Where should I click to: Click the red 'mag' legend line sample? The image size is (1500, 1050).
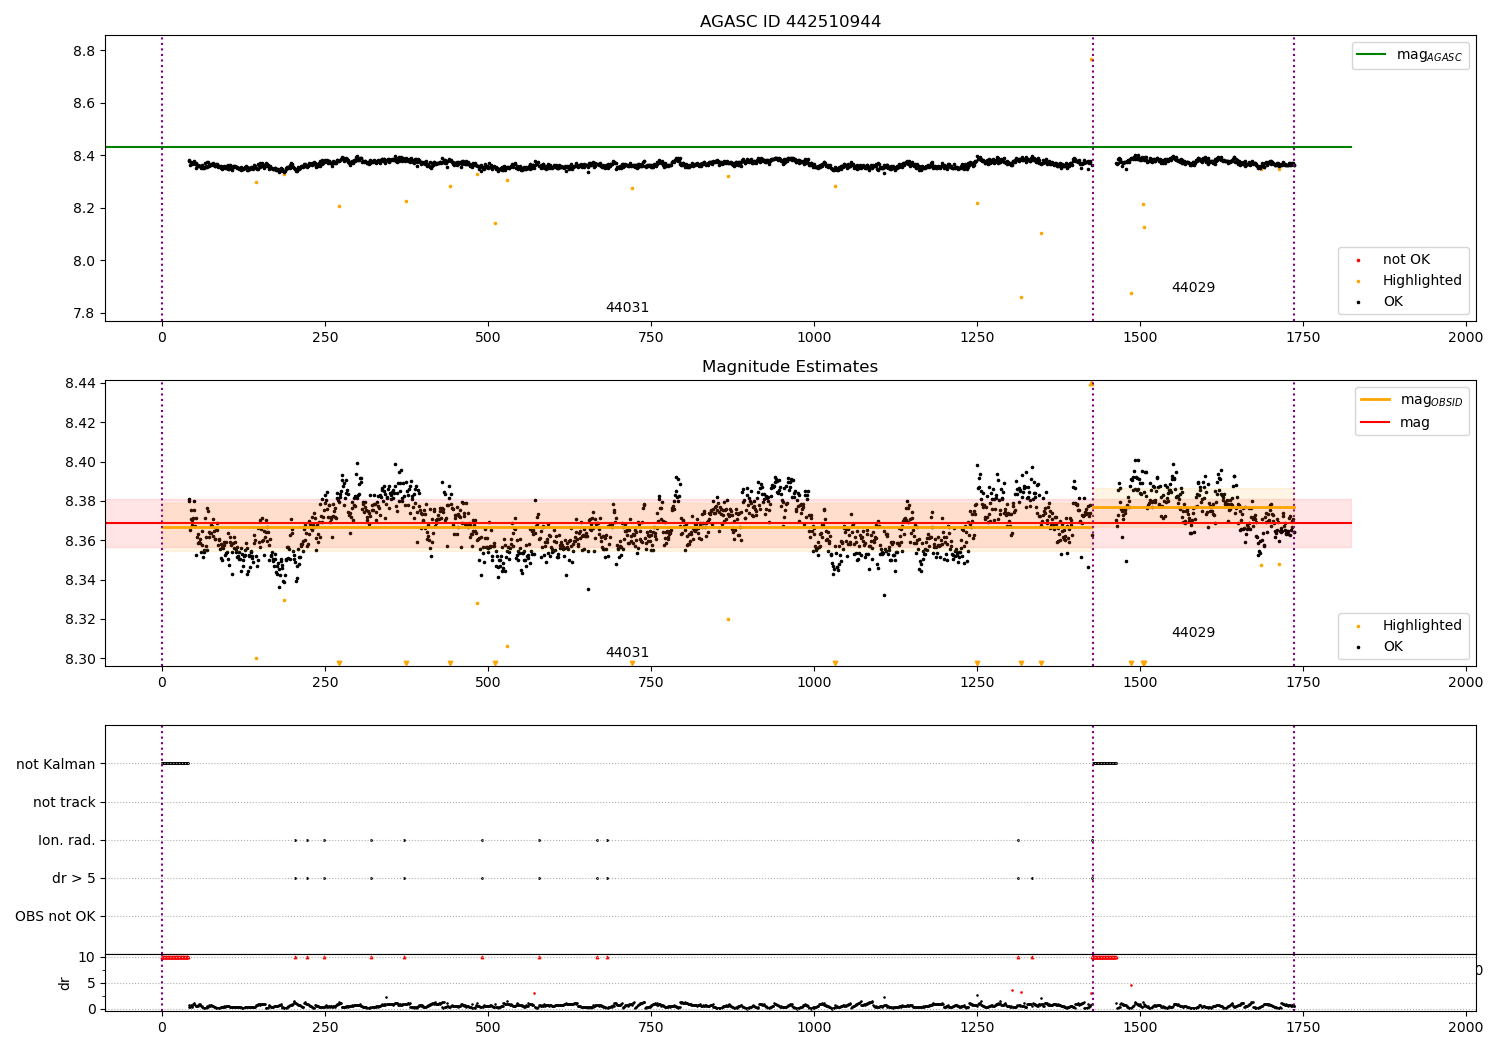coord(1376,423)
